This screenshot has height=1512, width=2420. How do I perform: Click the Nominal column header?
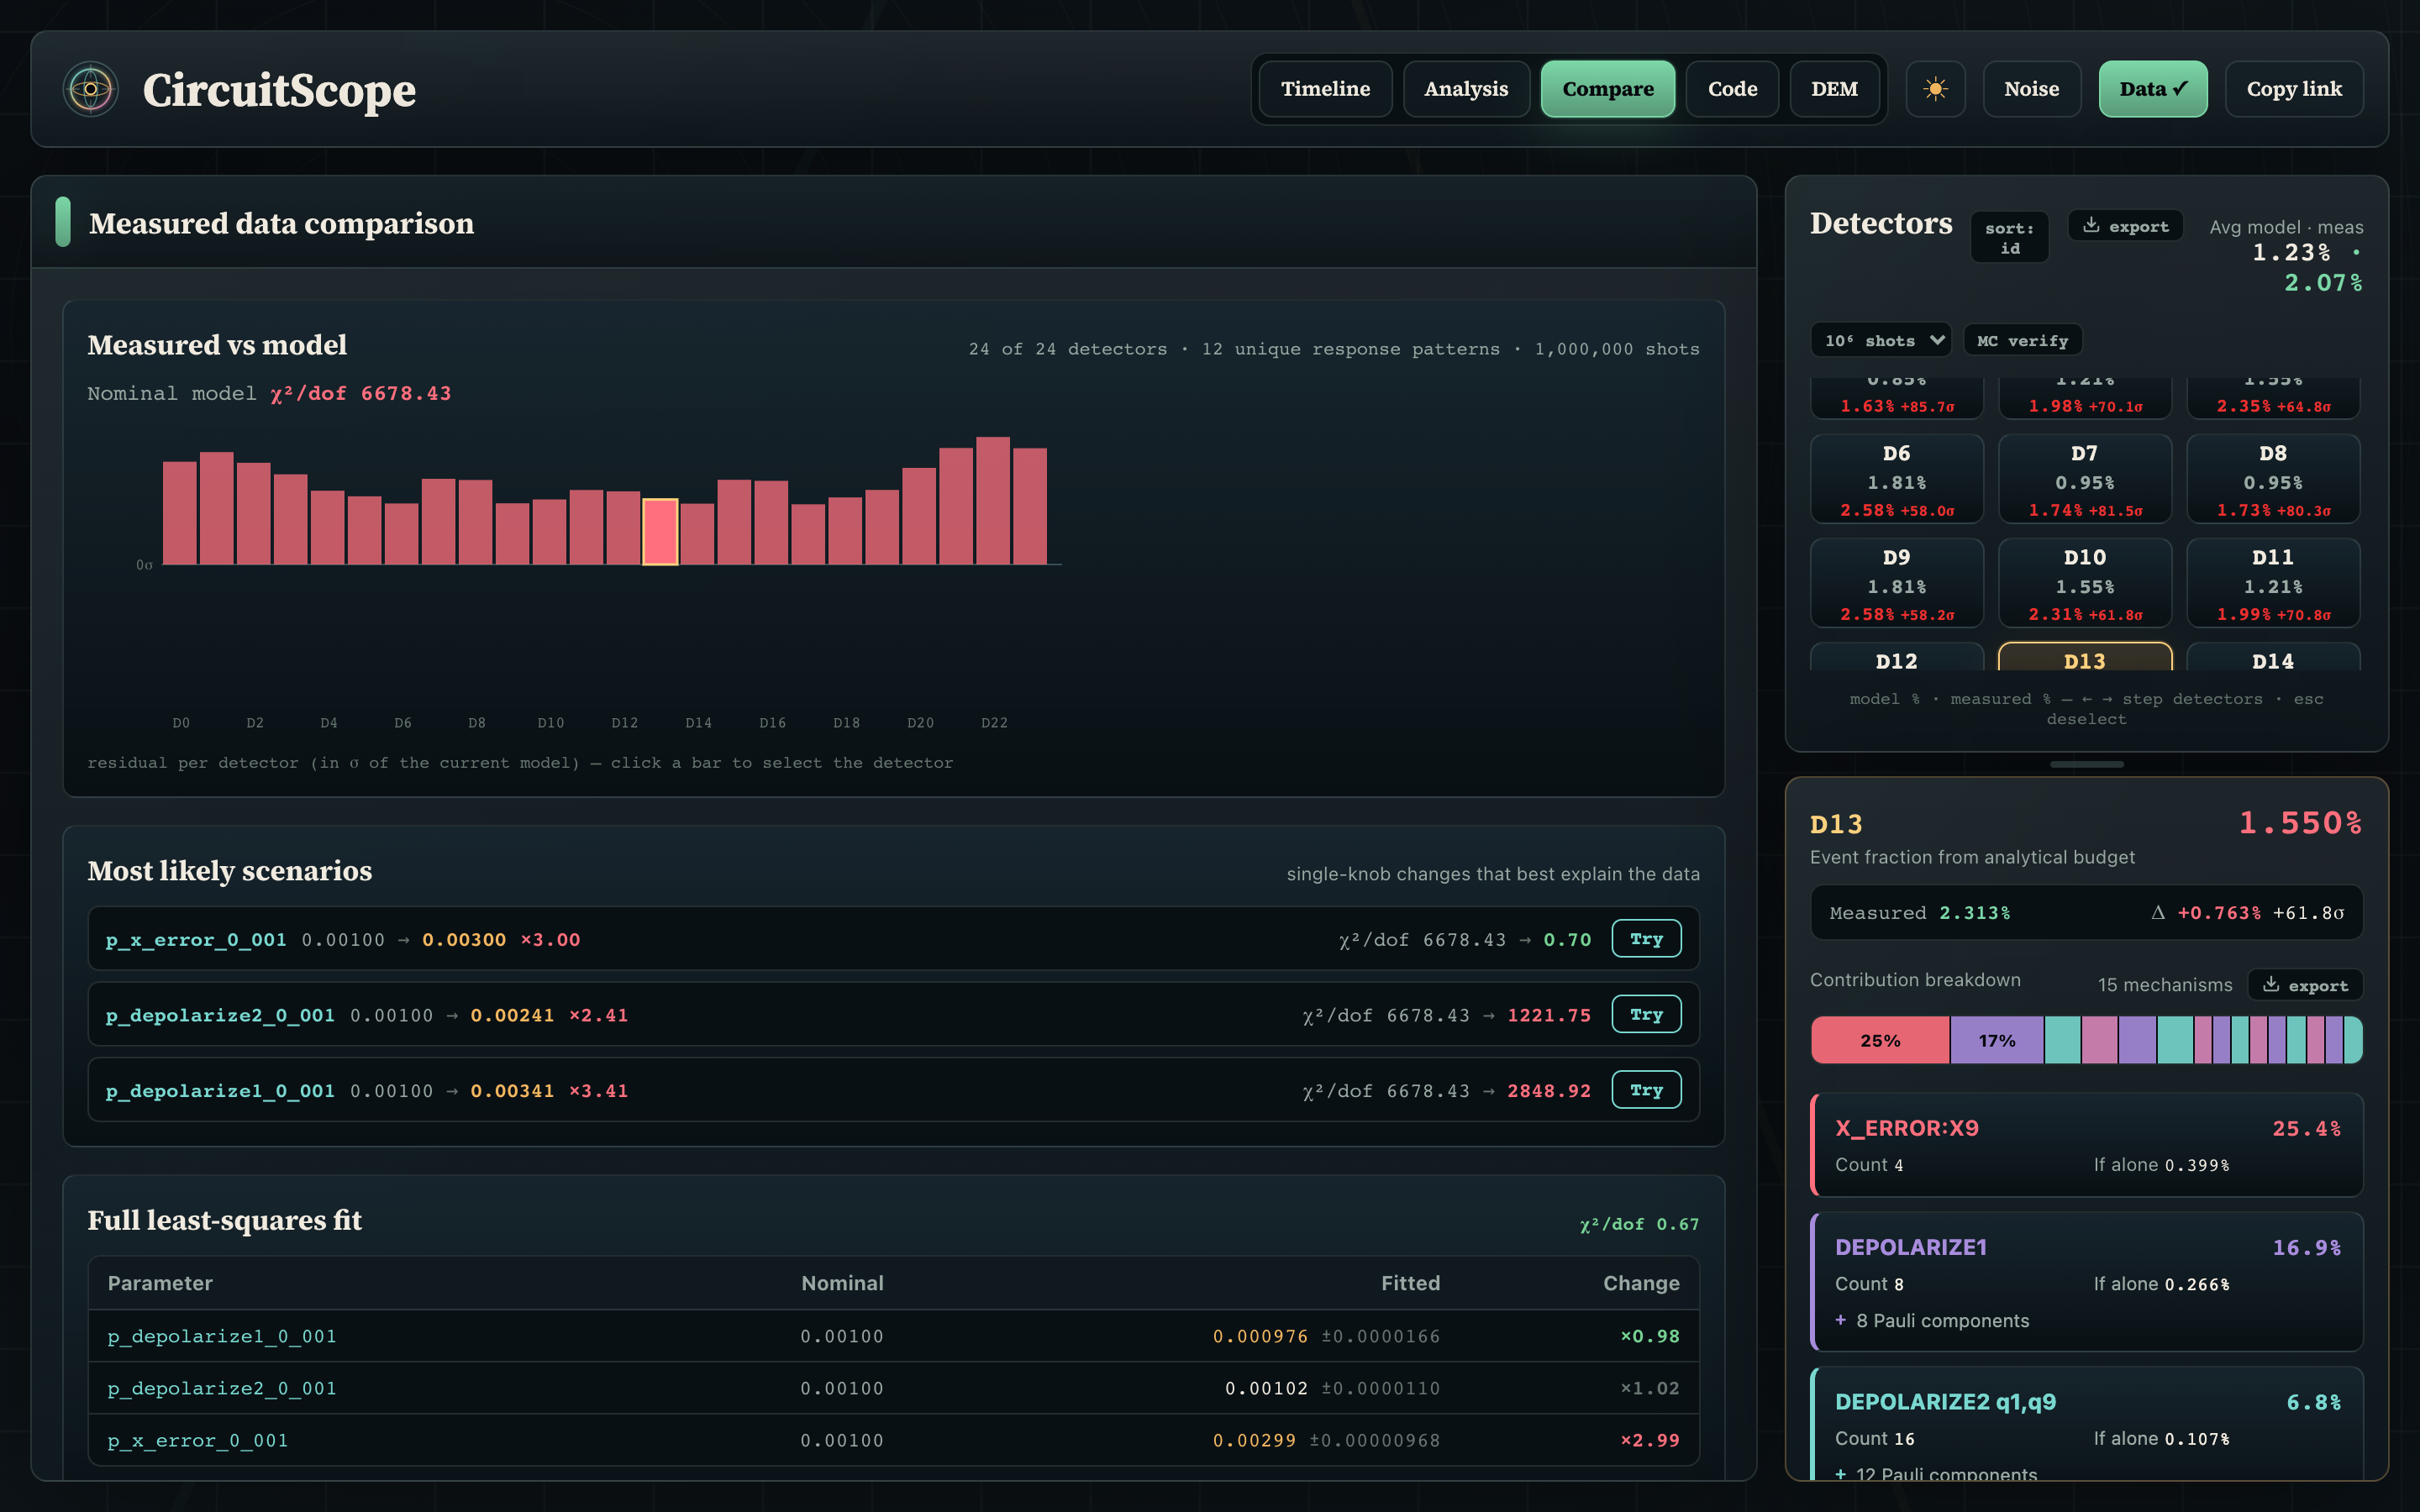842,1283
